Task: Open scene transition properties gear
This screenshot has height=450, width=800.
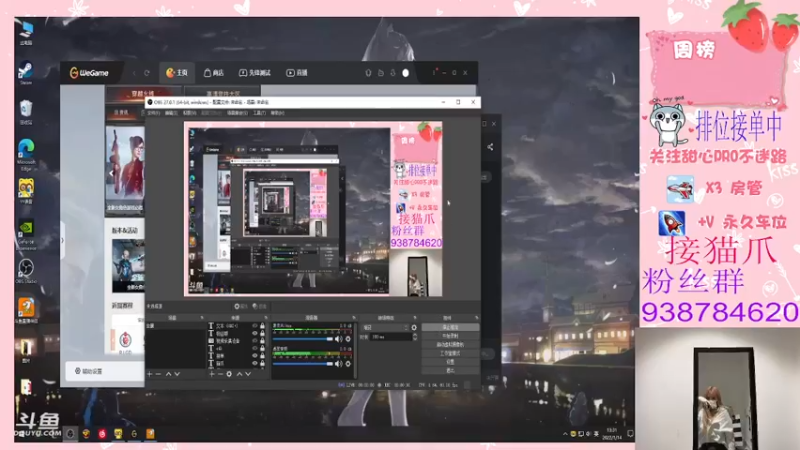Action: coord(414,328)
